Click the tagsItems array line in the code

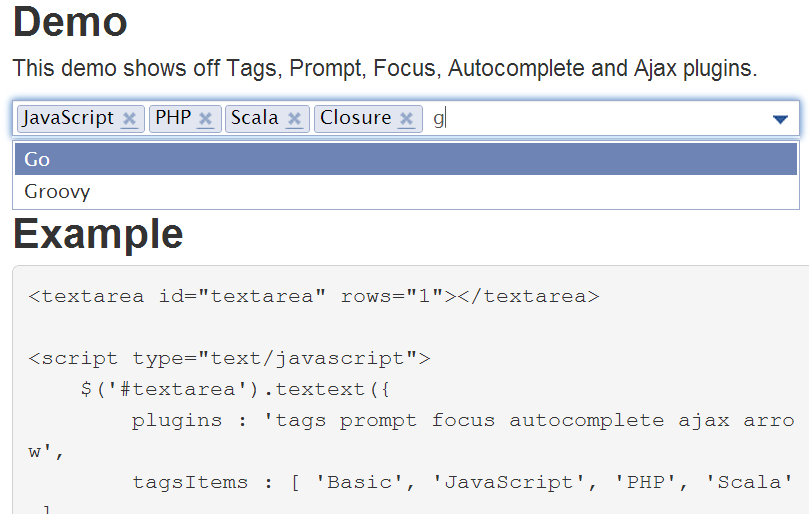(463, 482)
